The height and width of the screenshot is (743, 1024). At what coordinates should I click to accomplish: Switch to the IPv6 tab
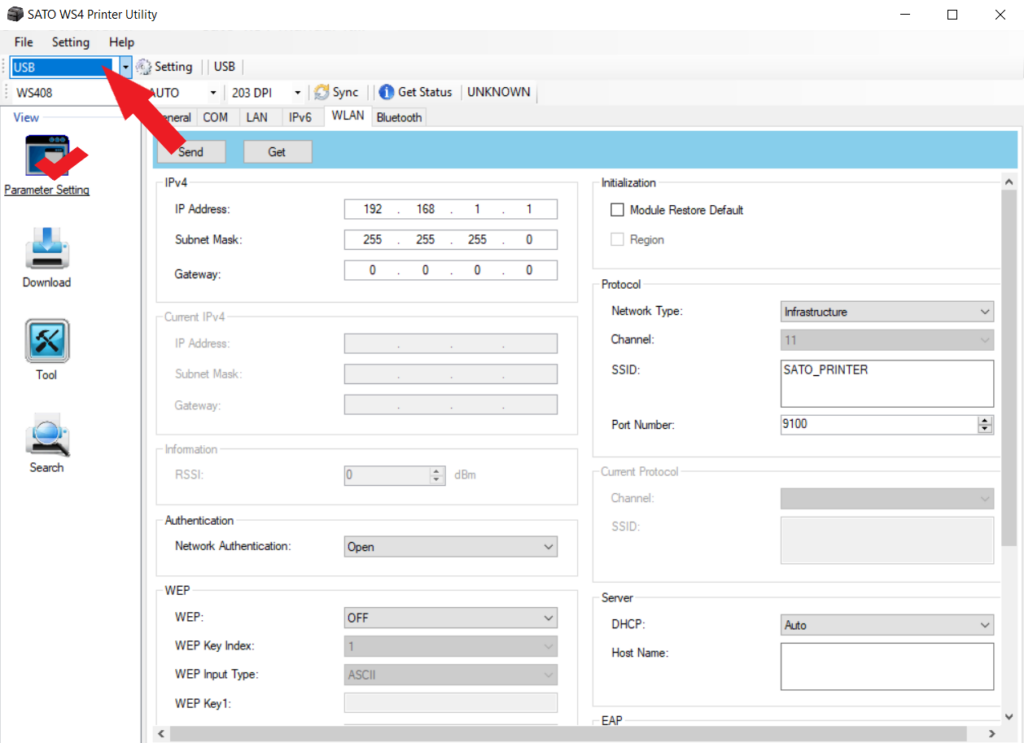(x=300, y=118)
